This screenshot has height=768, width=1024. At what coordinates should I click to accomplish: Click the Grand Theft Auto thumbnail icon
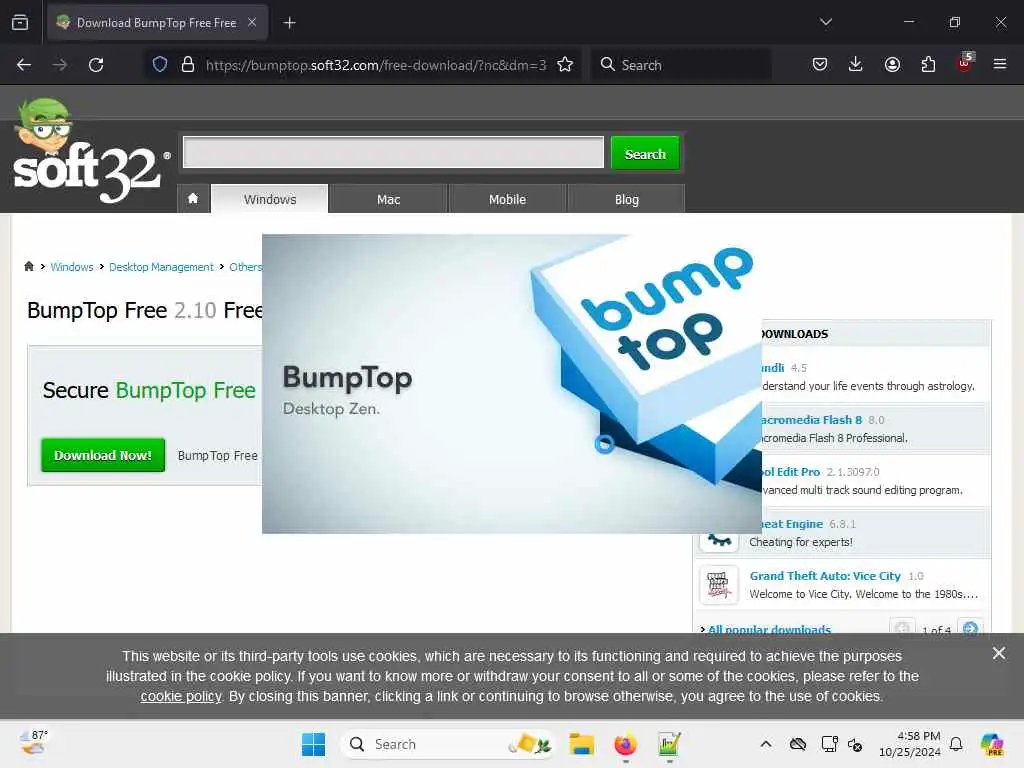718,584
